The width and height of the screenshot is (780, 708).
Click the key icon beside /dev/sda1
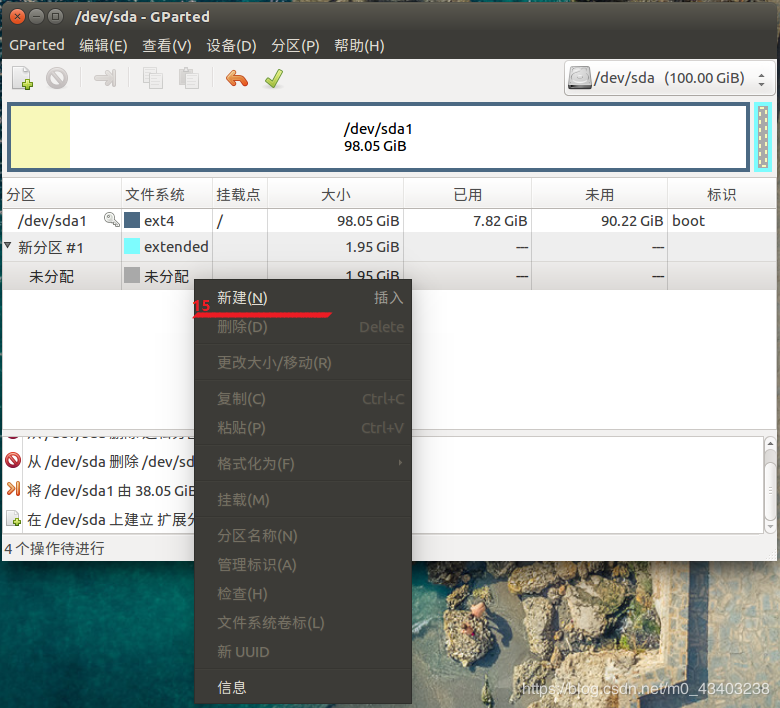coord(111,219)
